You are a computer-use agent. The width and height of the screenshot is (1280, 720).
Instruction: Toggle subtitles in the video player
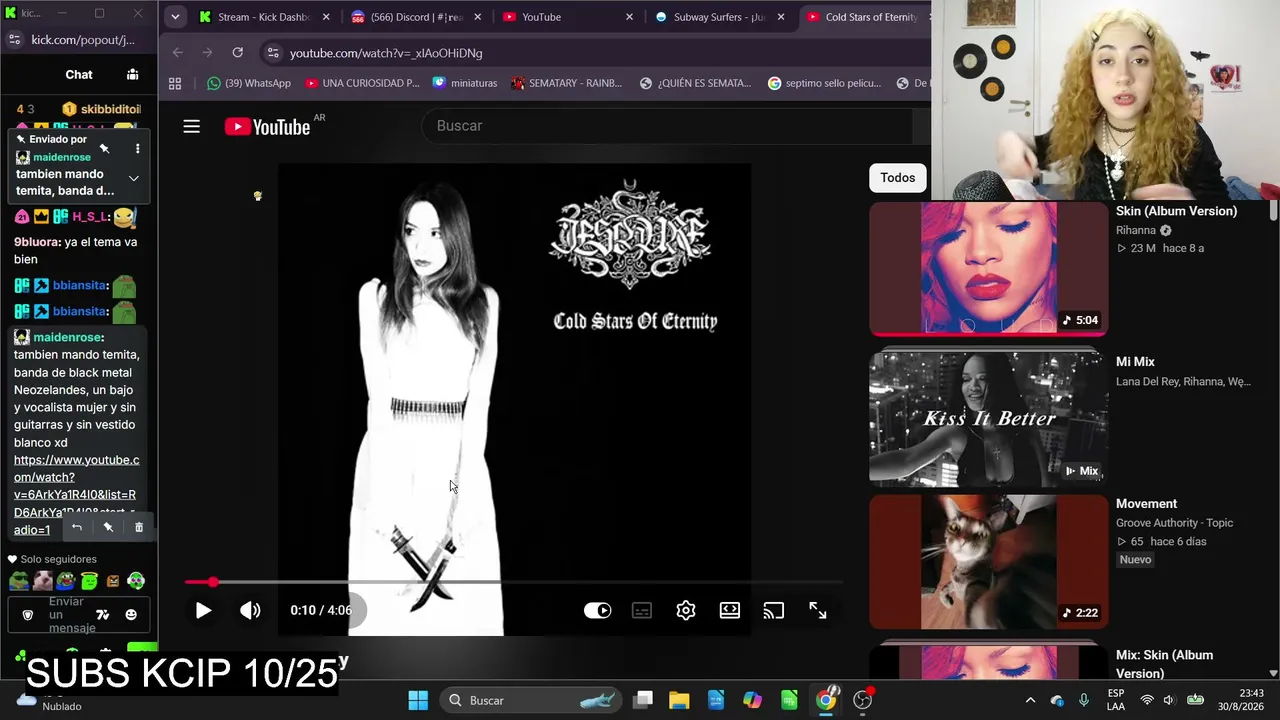(x=642, y=610)
